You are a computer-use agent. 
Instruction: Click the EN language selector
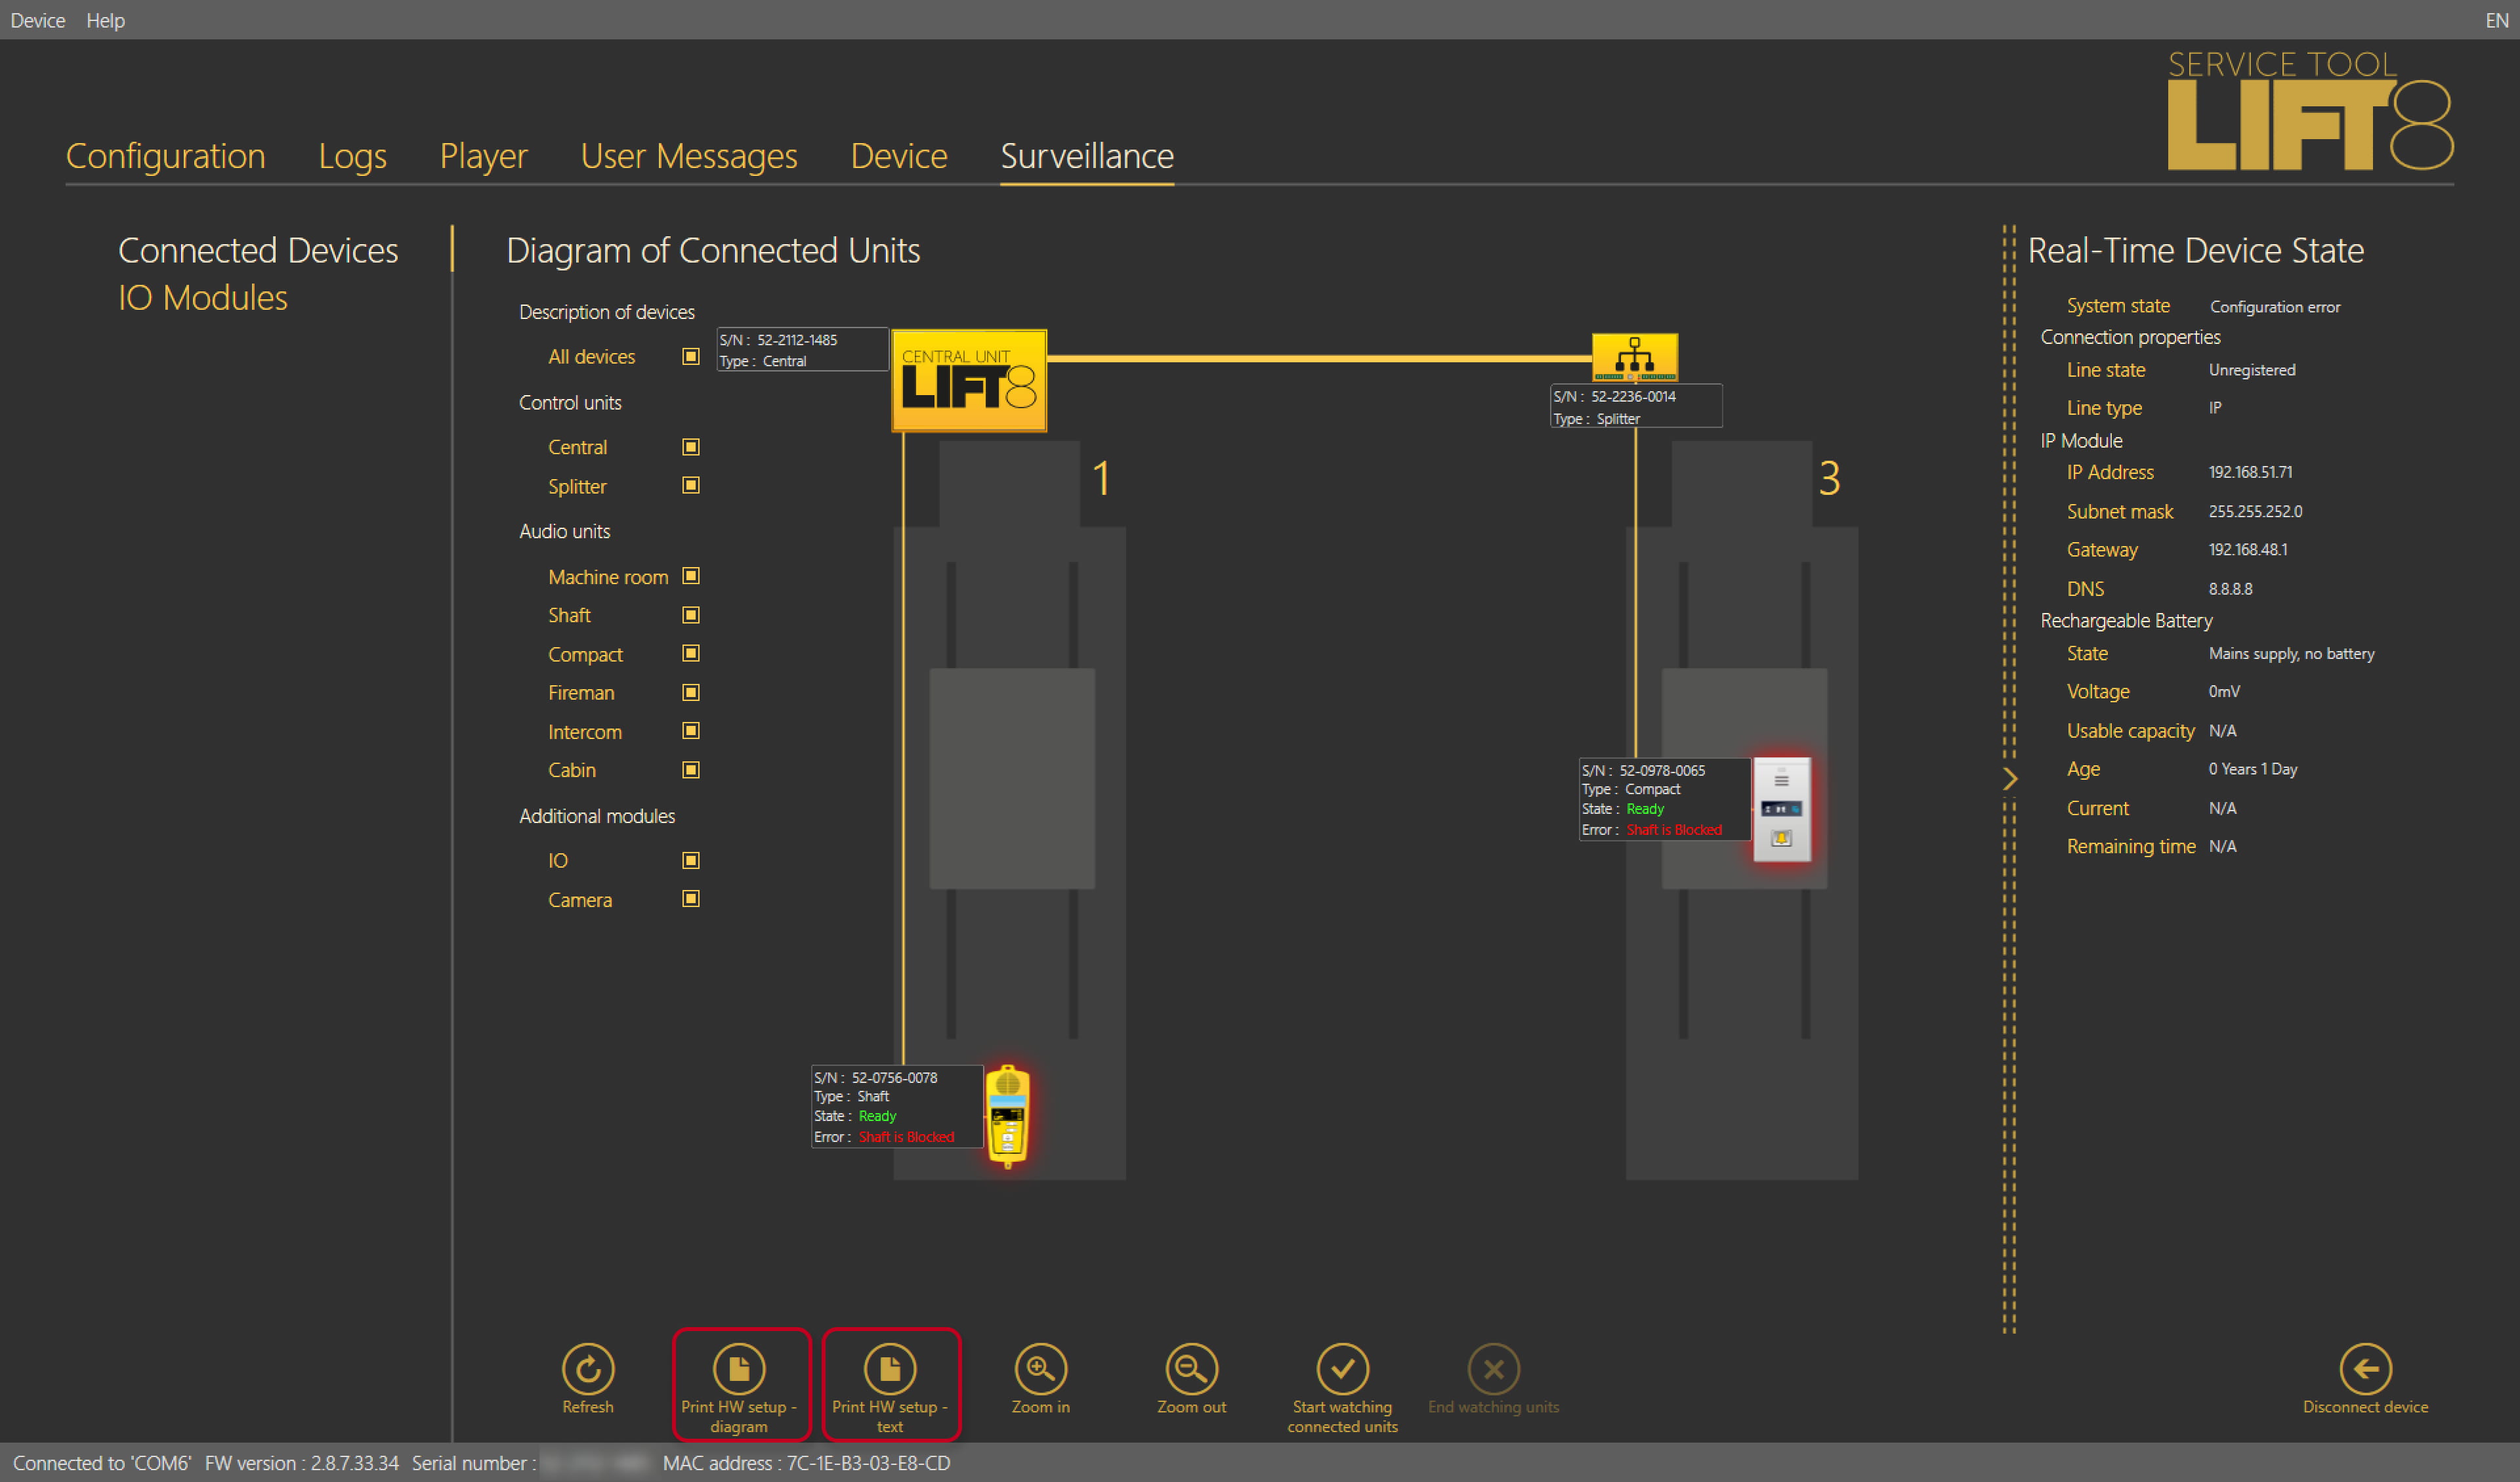(x=2496, y=20)
